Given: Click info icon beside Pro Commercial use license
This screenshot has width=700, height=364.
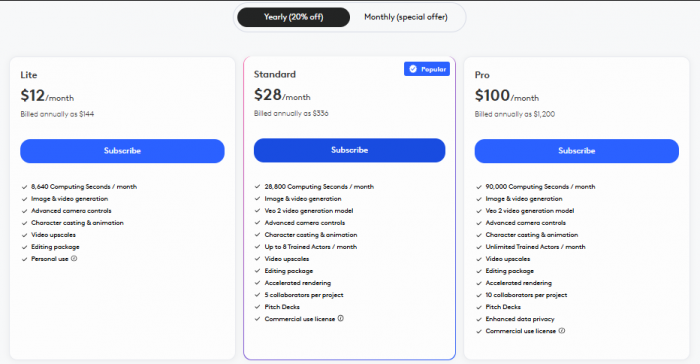Looking at the screenshot, I should [x=562, y=331].
